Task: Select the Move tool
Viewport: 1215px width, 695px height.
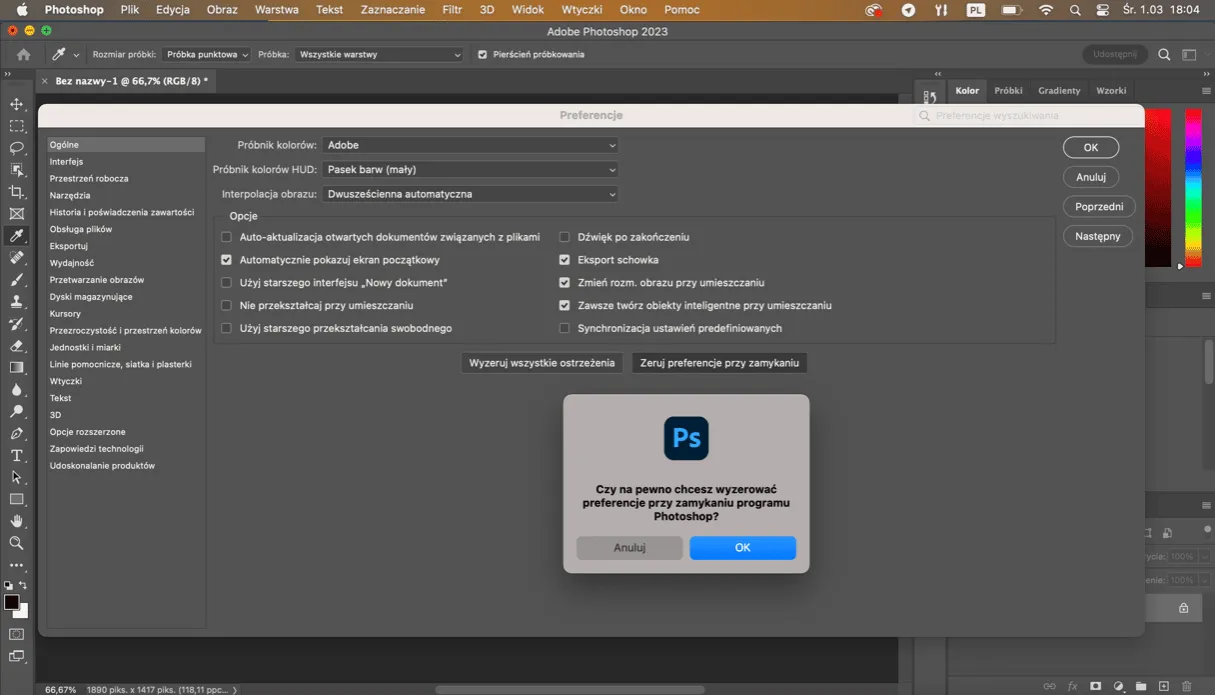Action: tap(15, 104)
